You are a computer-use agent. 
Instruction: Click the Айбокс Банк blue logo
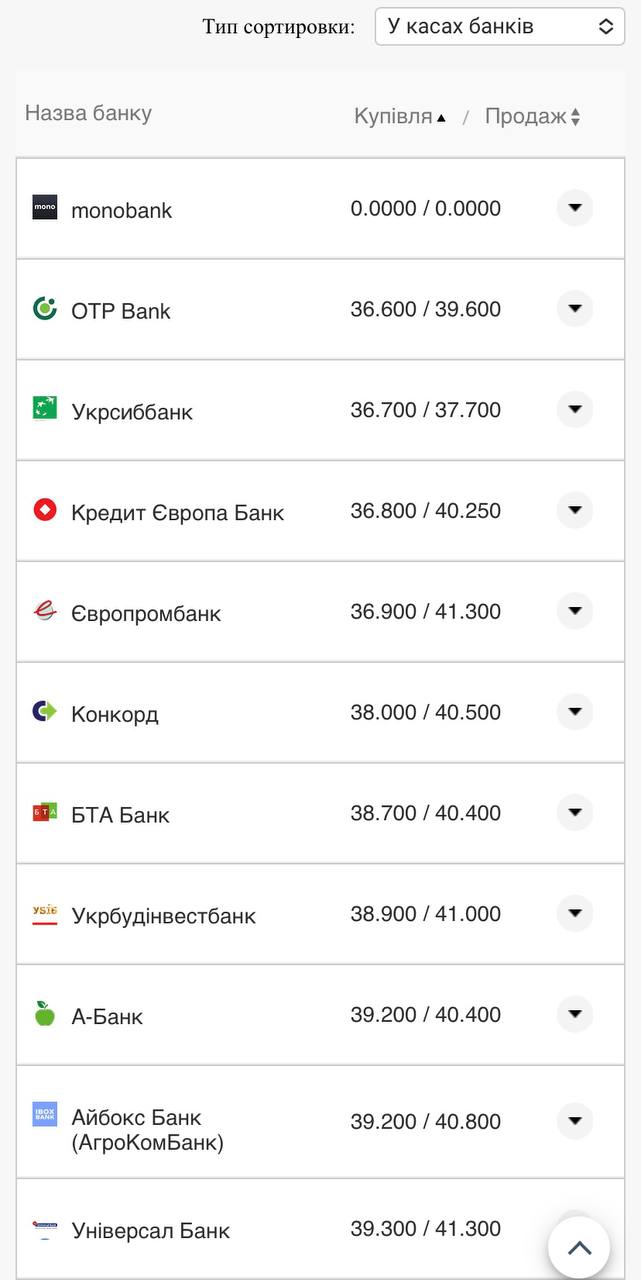point(44,1112)
